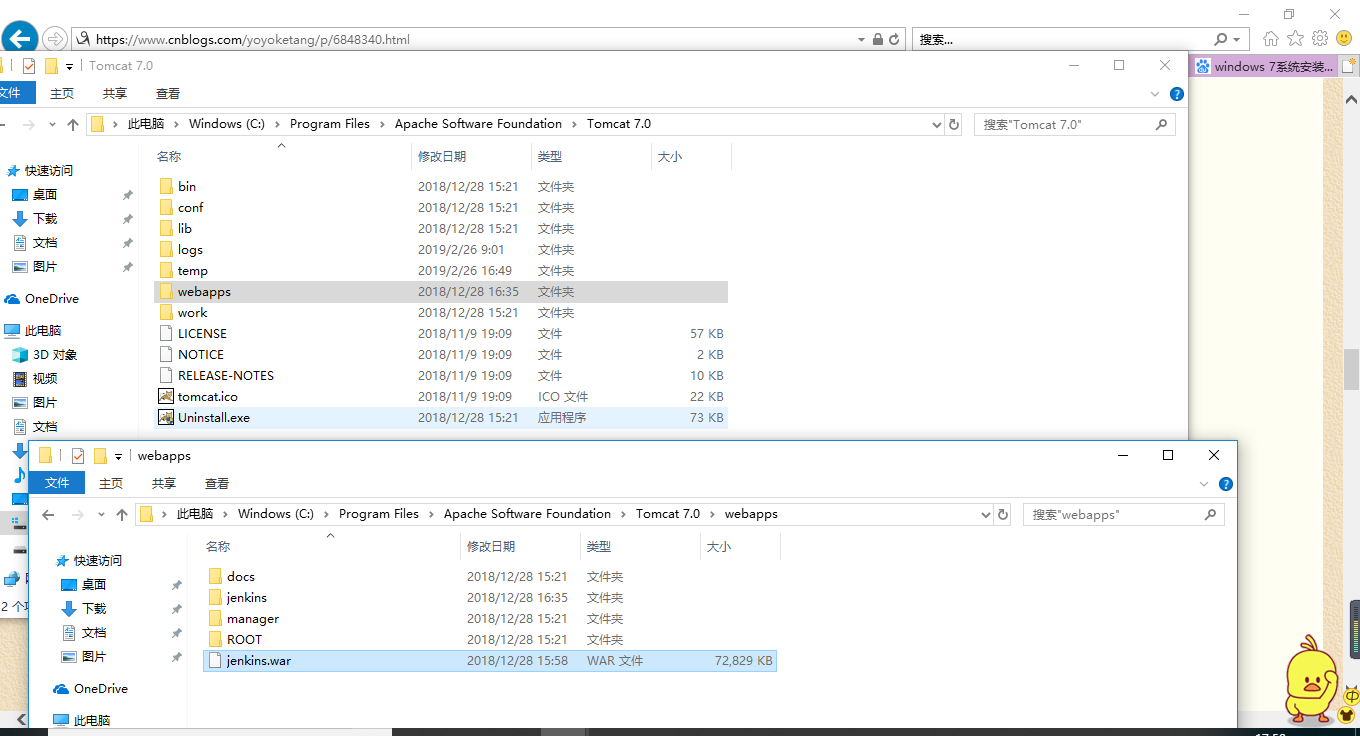
Task: Sort by 名称 column in webapps window
Action: click(218, 547)
